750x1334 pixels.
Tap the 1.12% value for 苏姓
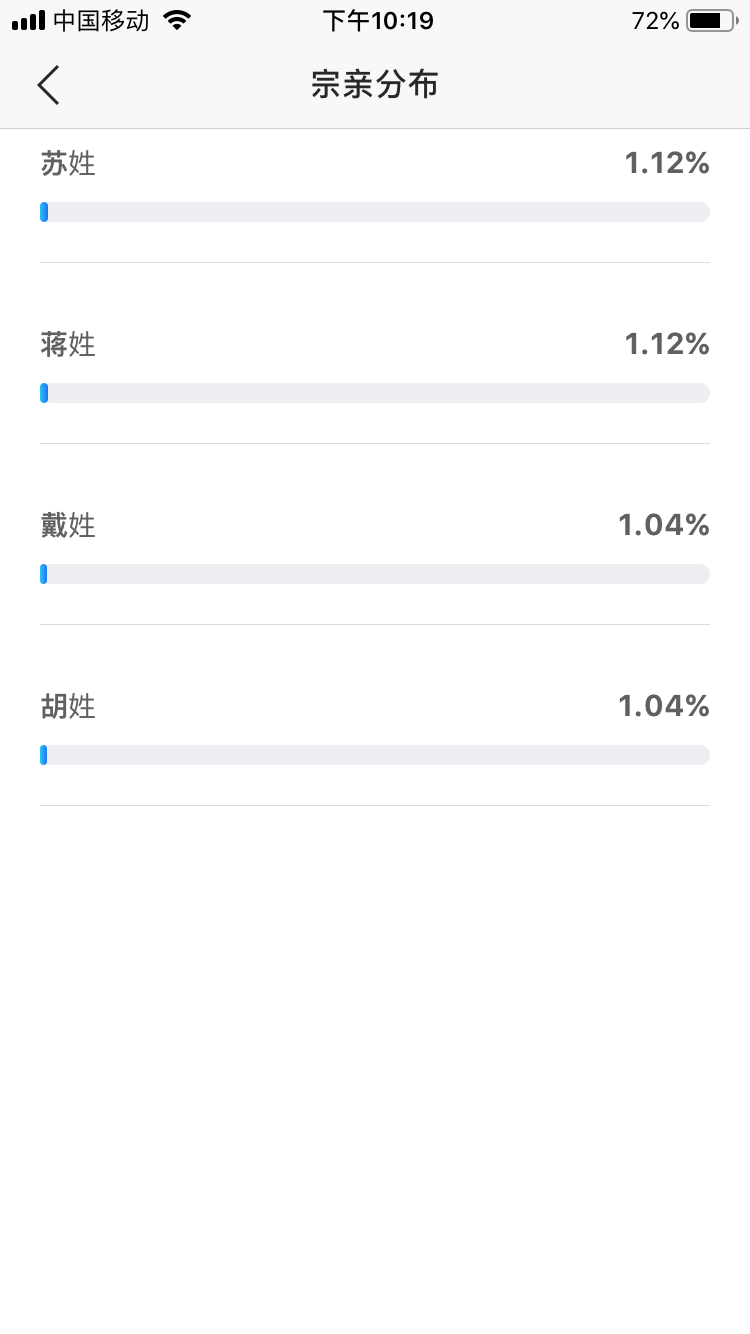667,163
